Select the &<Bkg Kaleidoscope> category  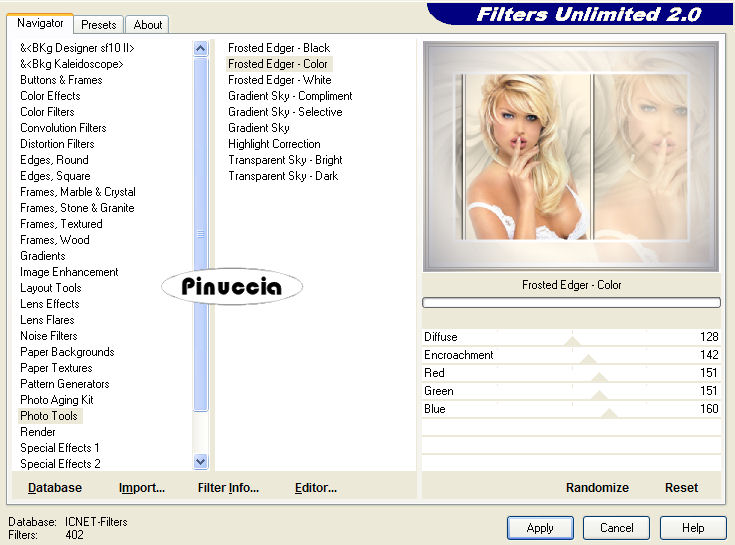[72, 64]
